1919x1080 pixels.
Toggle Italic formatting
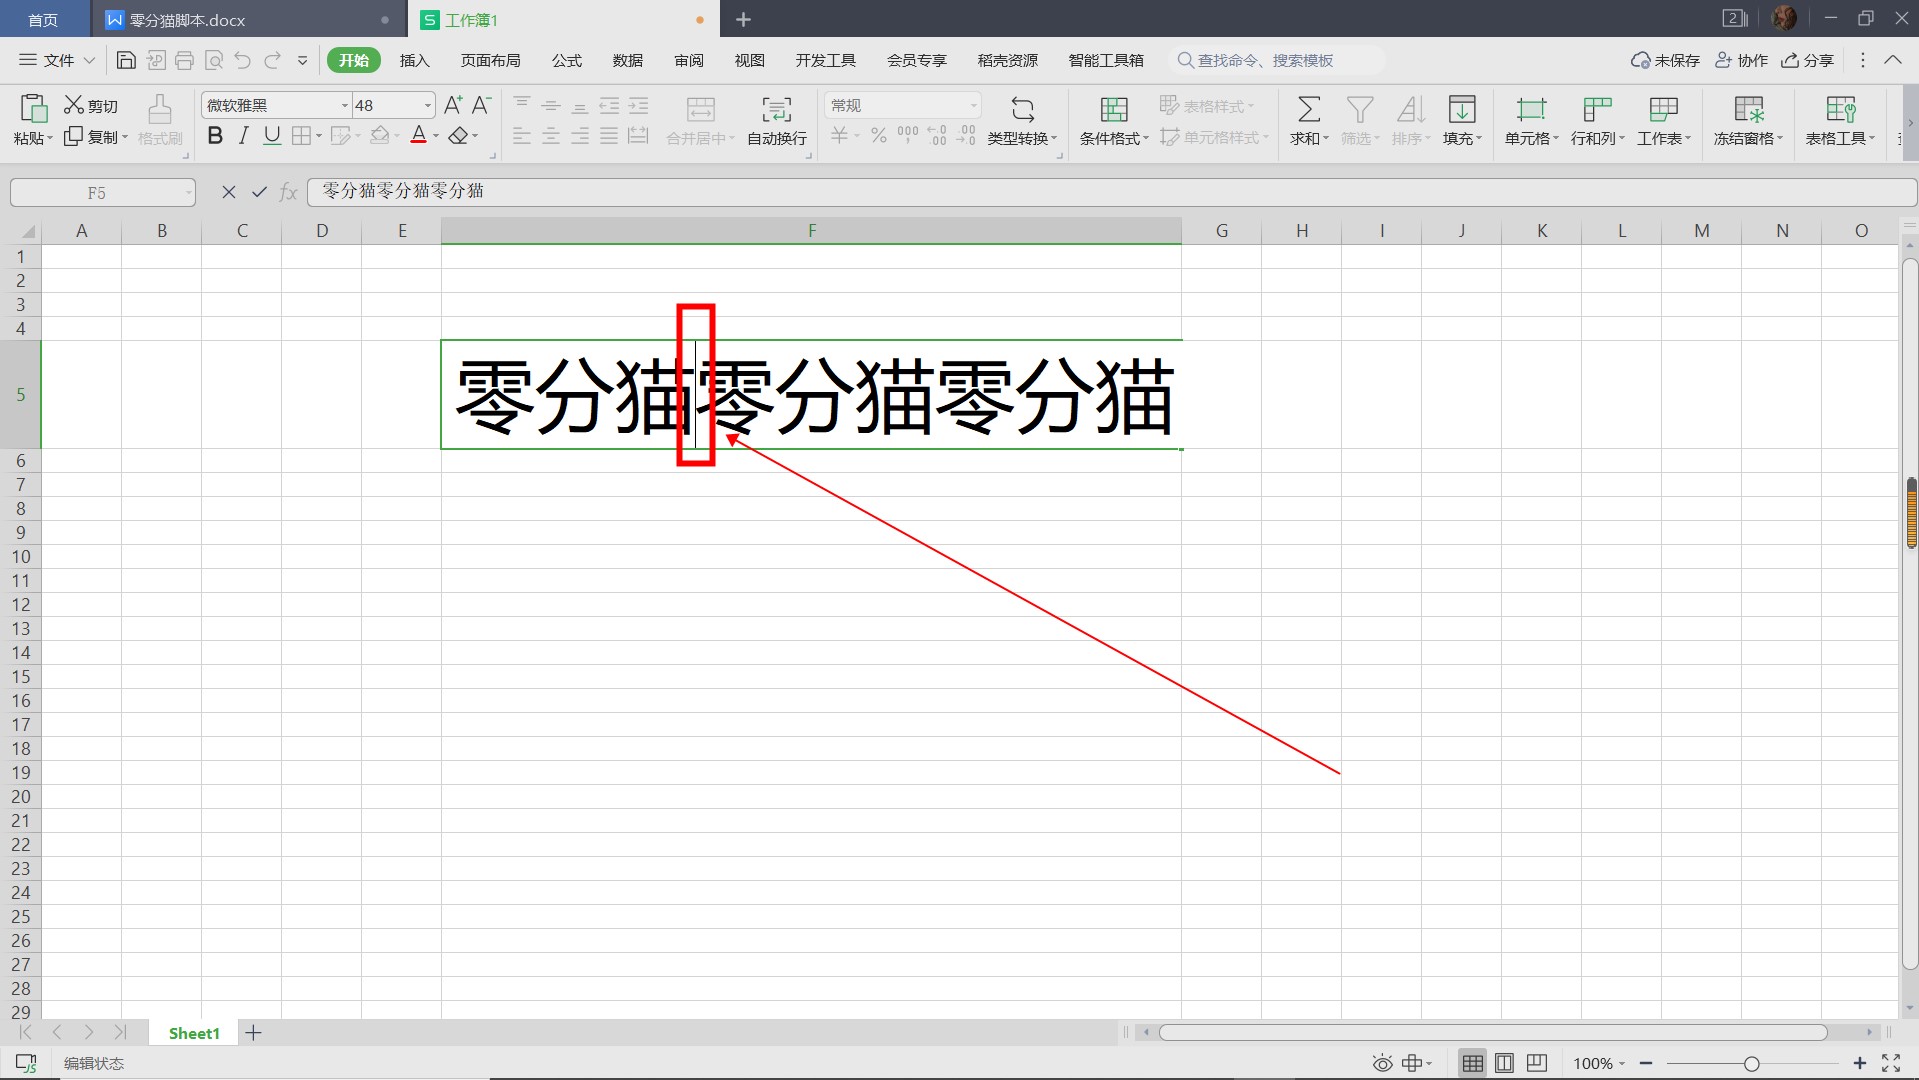(243, 136)
